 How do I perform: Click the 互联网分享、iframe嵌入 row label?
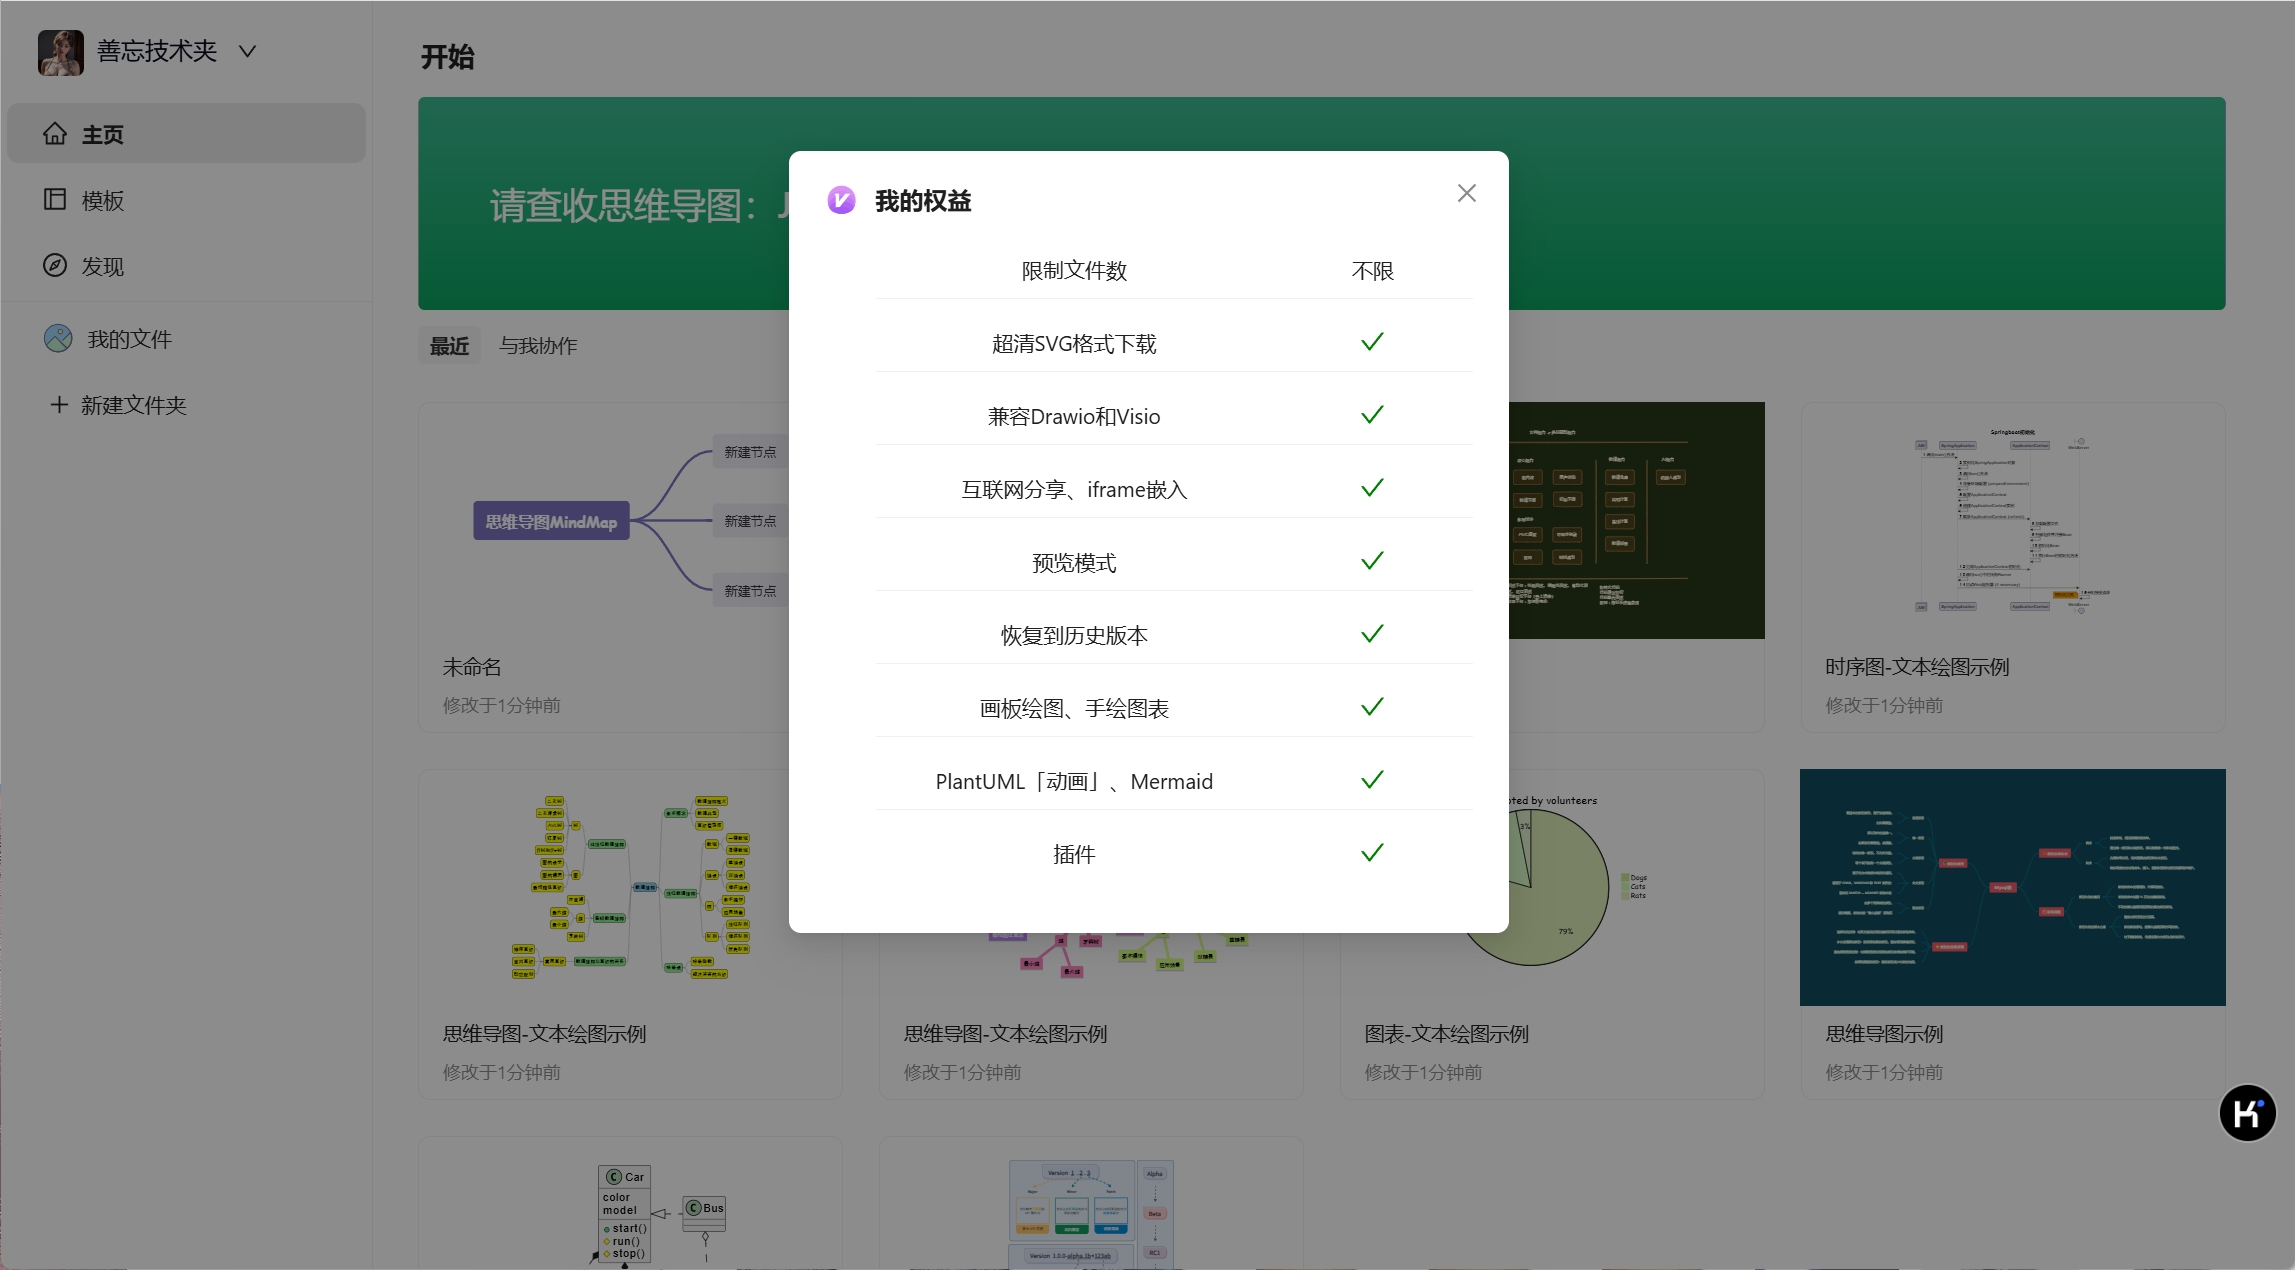(x=1074, y=490)
